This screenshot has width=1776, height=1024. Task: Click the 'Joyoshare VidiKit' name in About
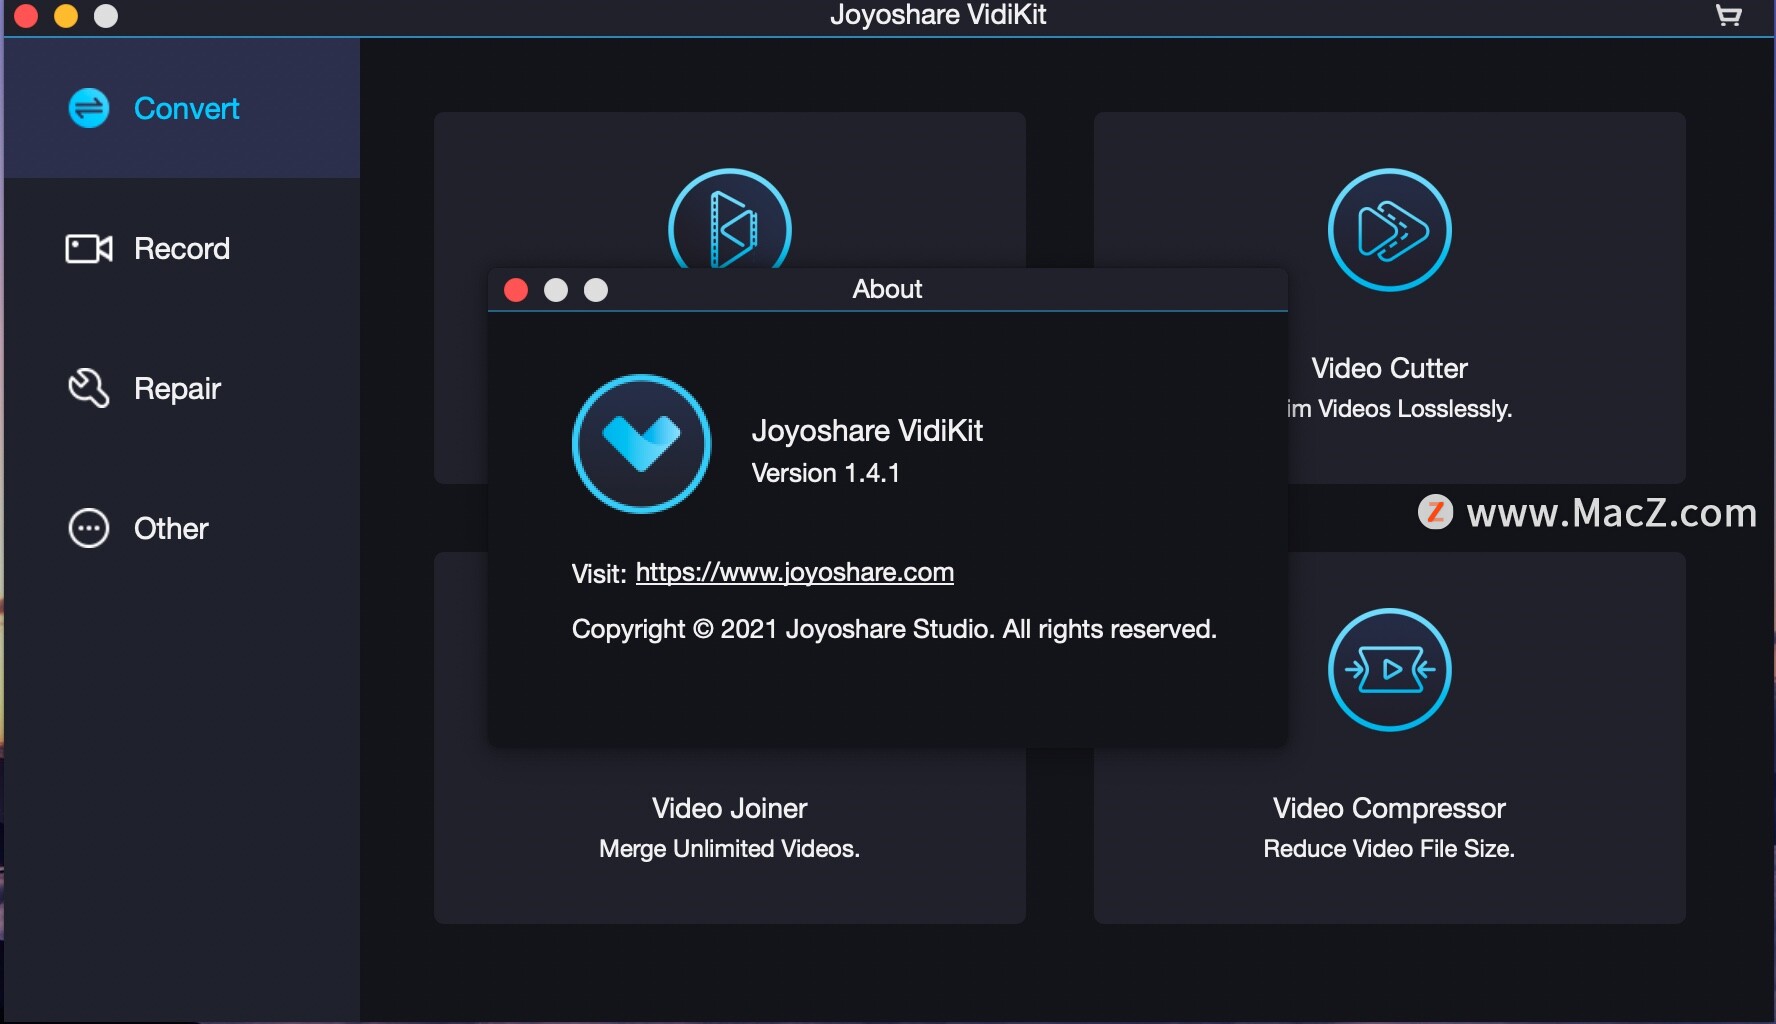click(x=867, y=431)
